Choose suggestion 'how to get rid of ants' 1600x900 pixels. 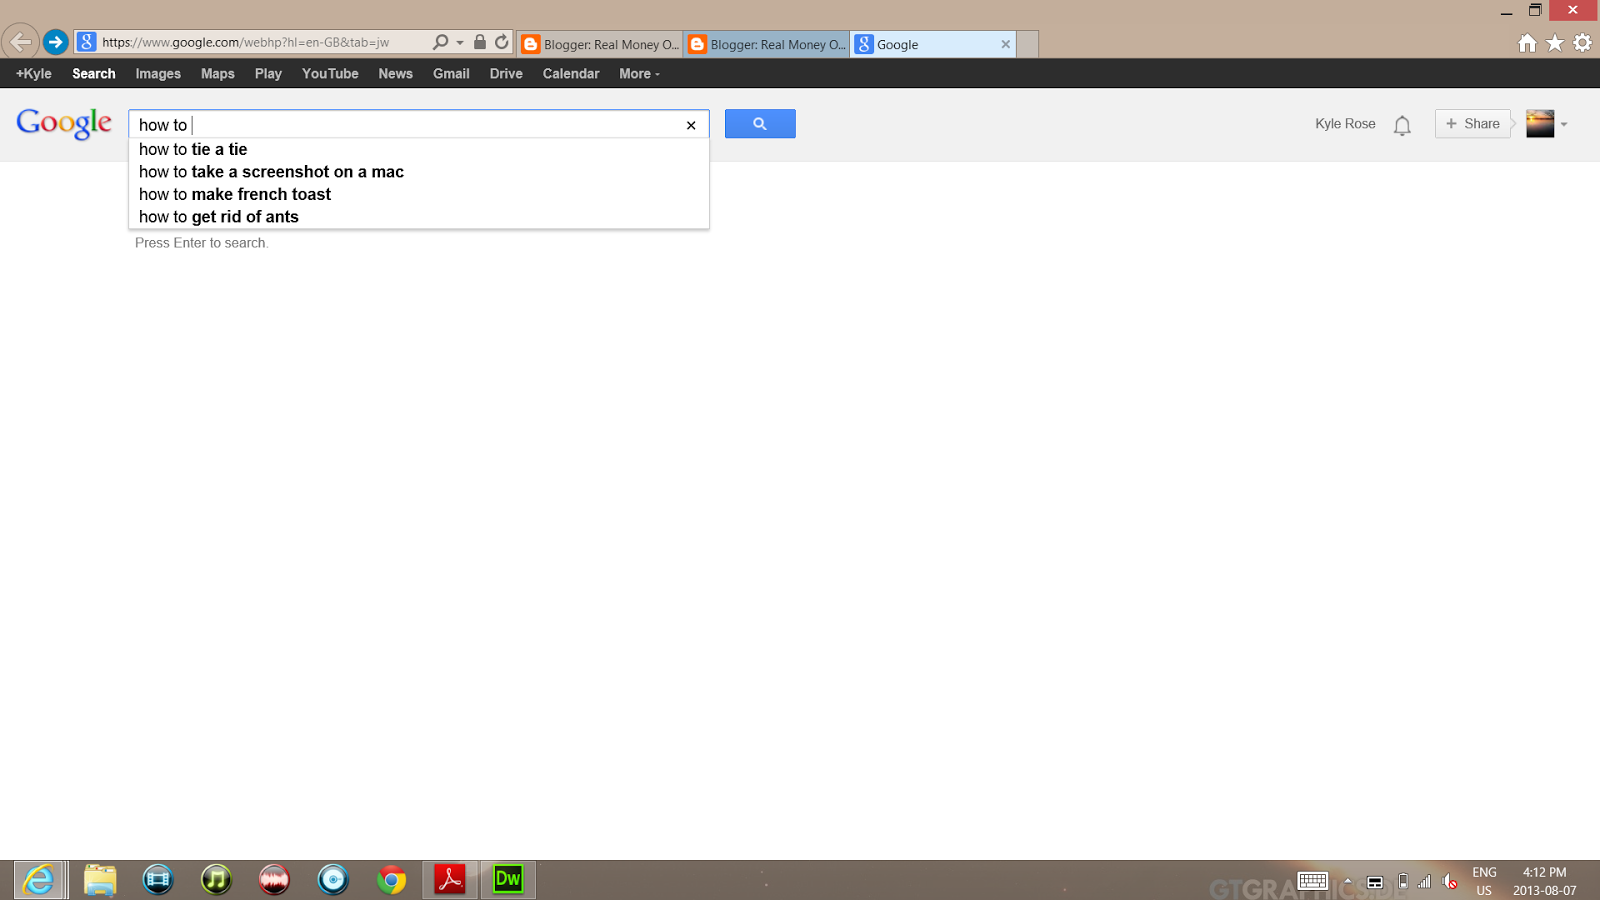419,217
